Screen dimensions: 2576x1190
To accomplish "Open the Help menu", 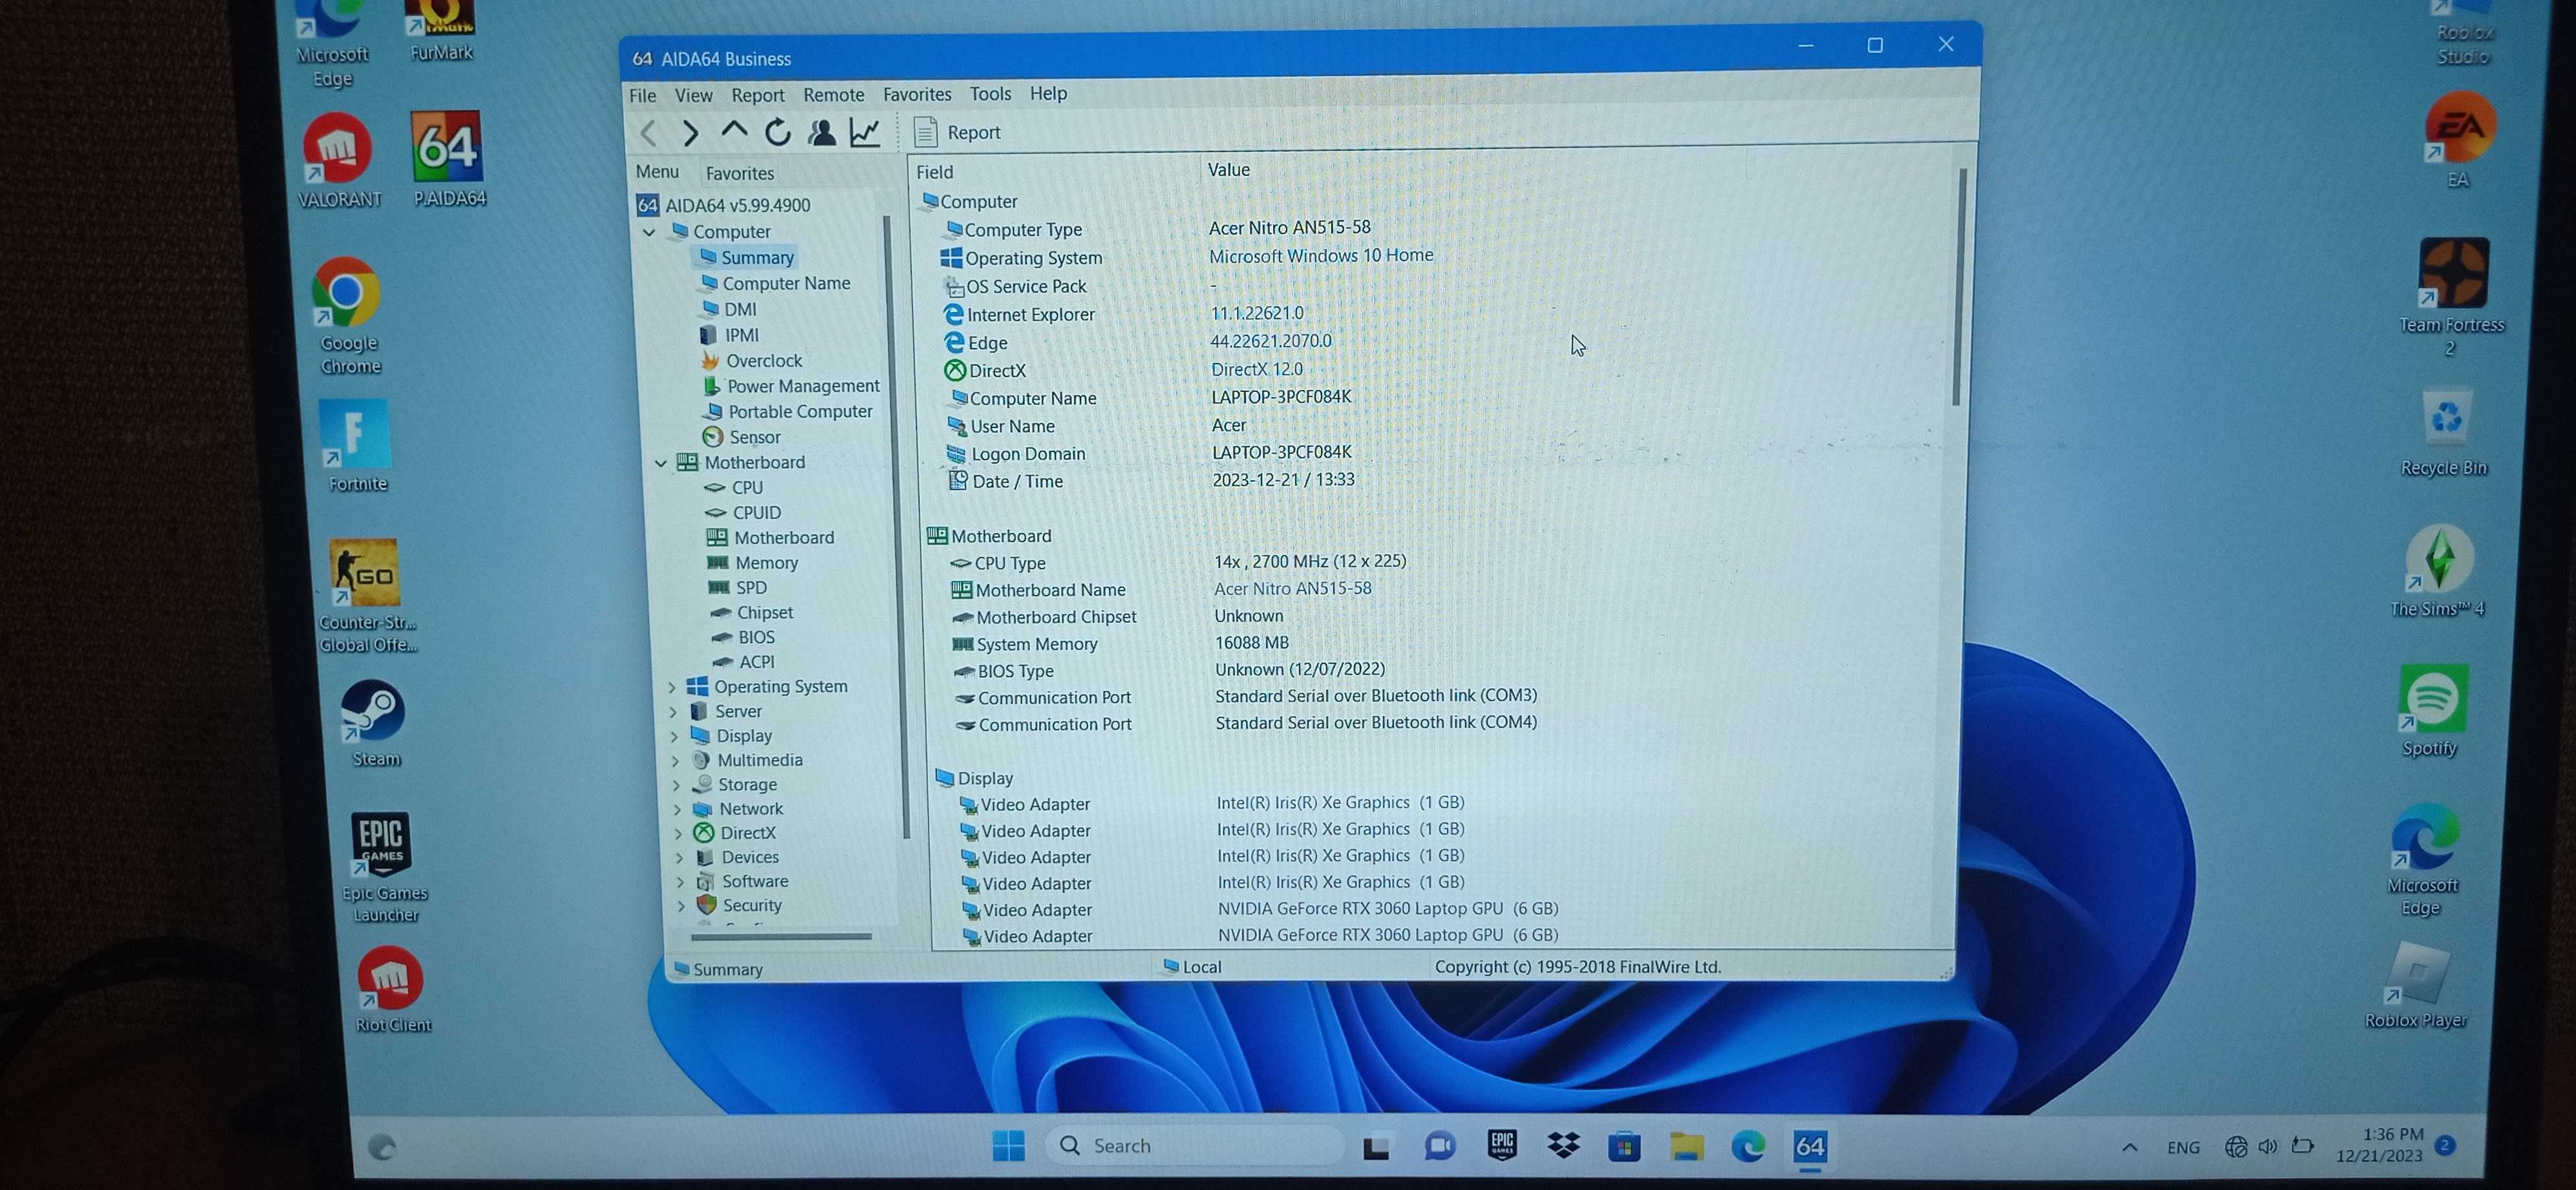I will pos(1048,93).
